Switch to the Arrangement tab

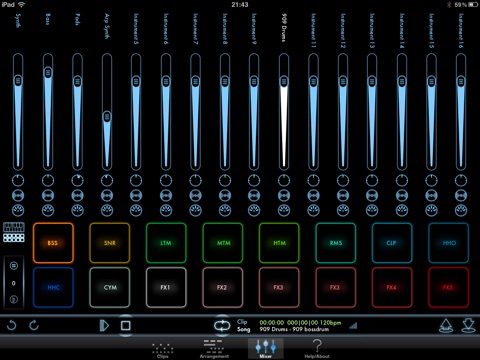tap(214, 349)
